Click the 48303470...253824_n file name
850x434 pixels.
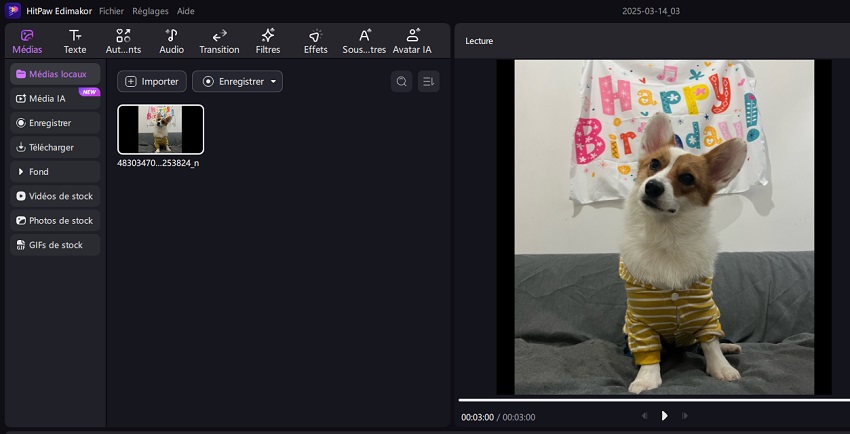coord(158,163)
